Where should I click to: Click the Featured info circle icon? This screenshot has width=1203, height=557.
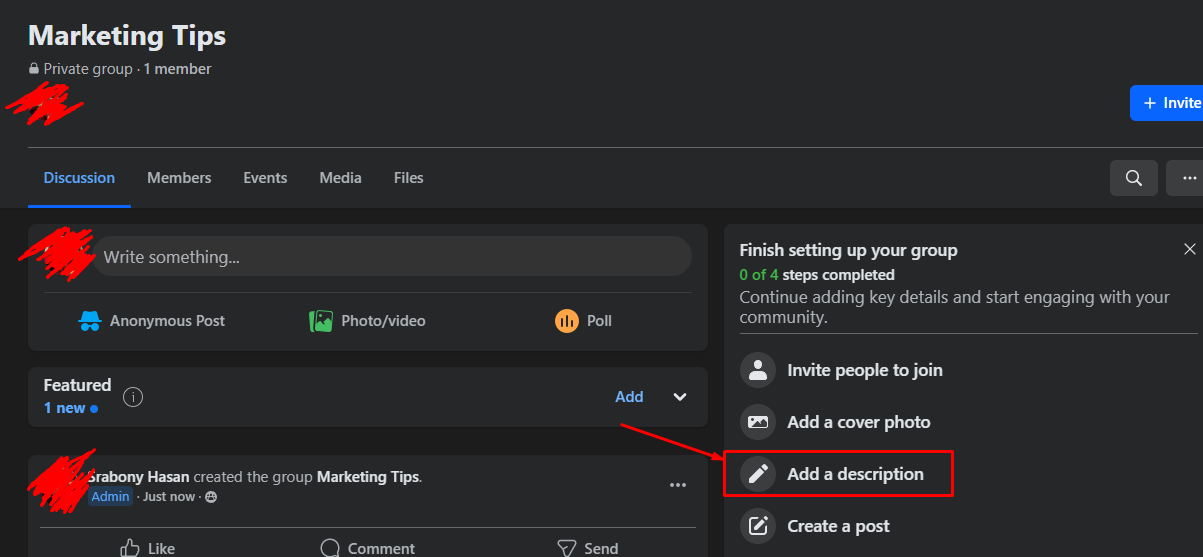point(133,397)
